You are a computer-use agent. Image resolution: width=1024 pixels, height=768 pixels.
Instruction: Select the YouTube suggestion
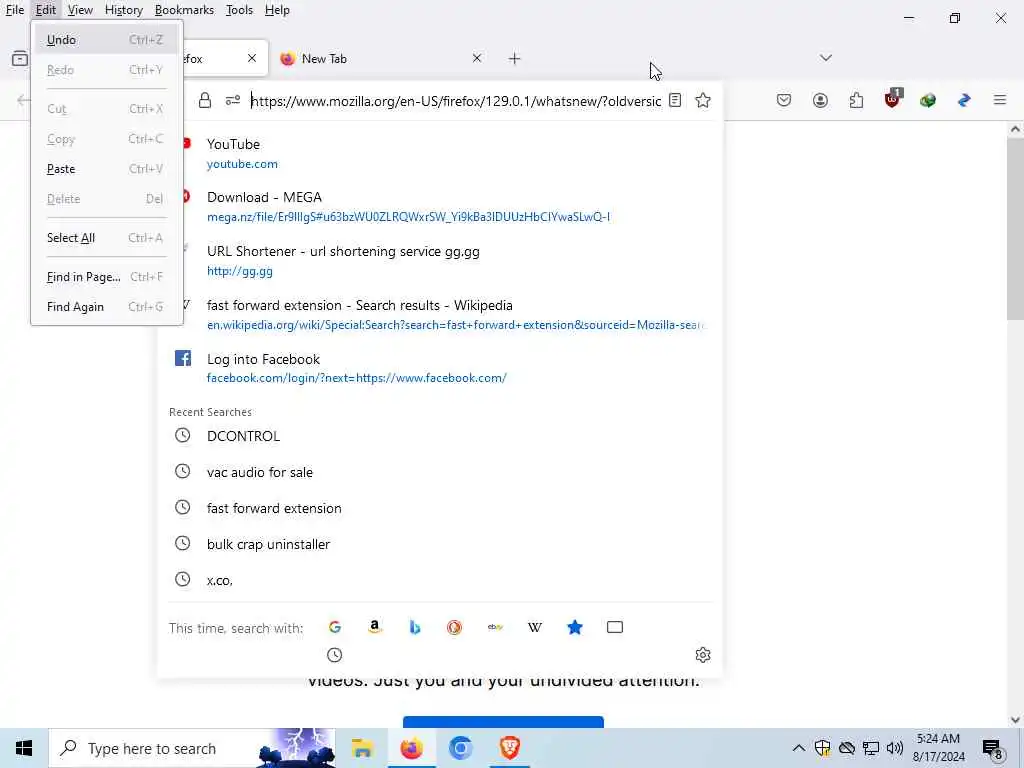tap(440, 153)
